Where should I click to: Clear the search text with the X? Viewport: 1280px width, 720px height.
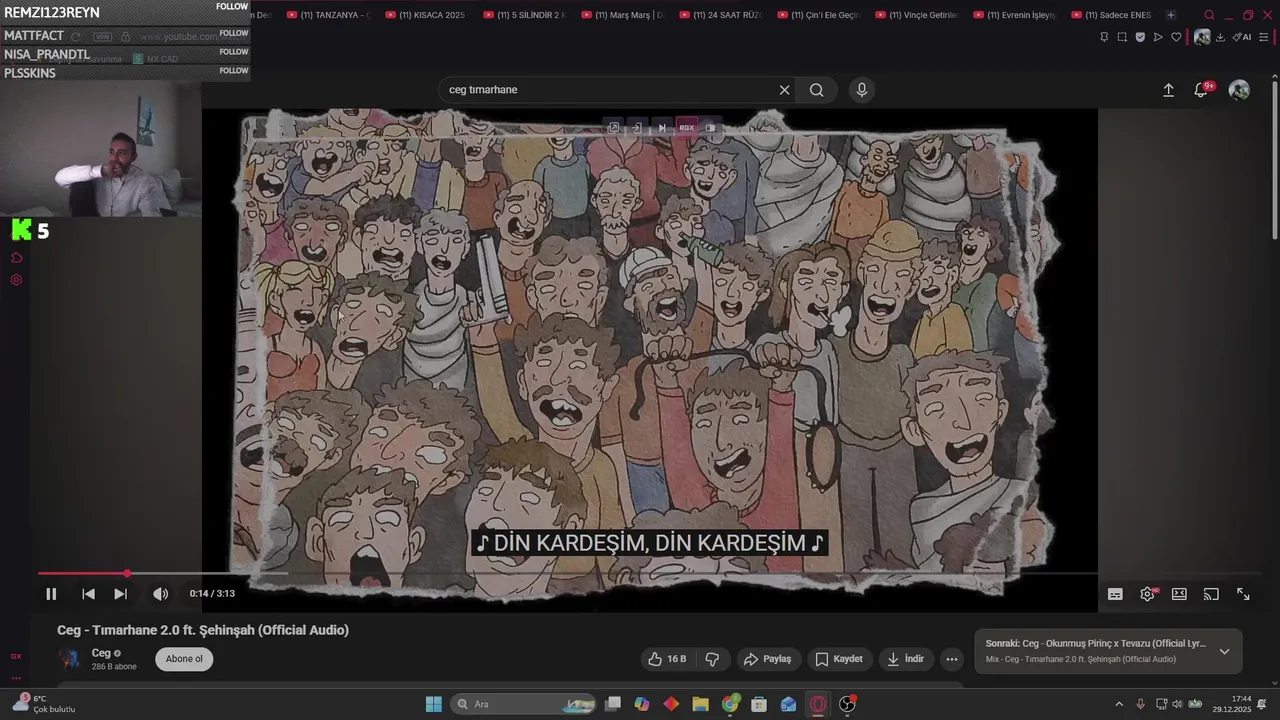[x=784, y=90]
